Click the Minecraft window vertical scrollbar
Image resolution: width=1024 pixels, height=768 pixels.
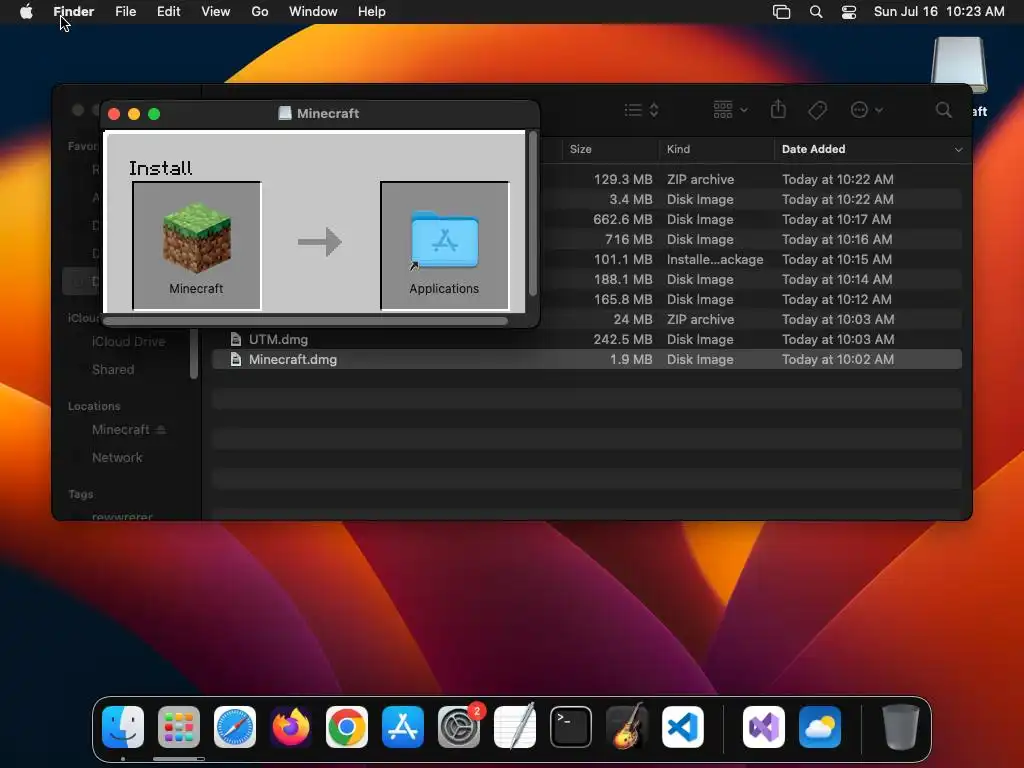tap(533, 214)
